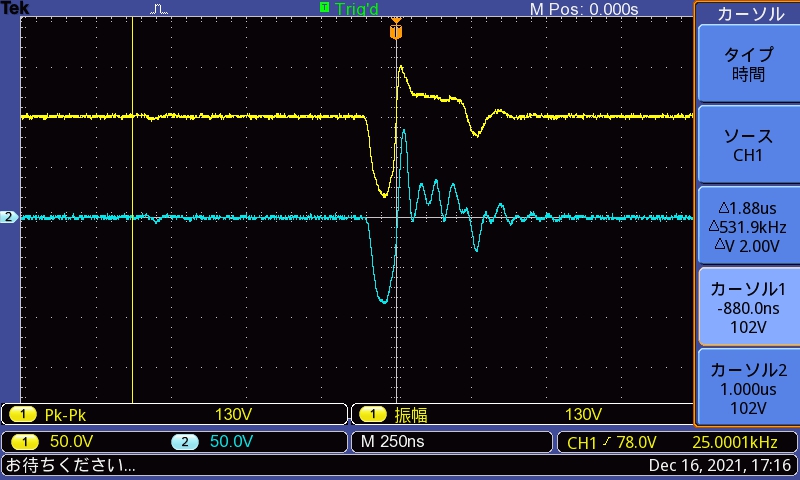This screenshot has width=800, height=480.
Task: Click the 25.0001kHz trigger frequency readout
Action: point(735,442)
